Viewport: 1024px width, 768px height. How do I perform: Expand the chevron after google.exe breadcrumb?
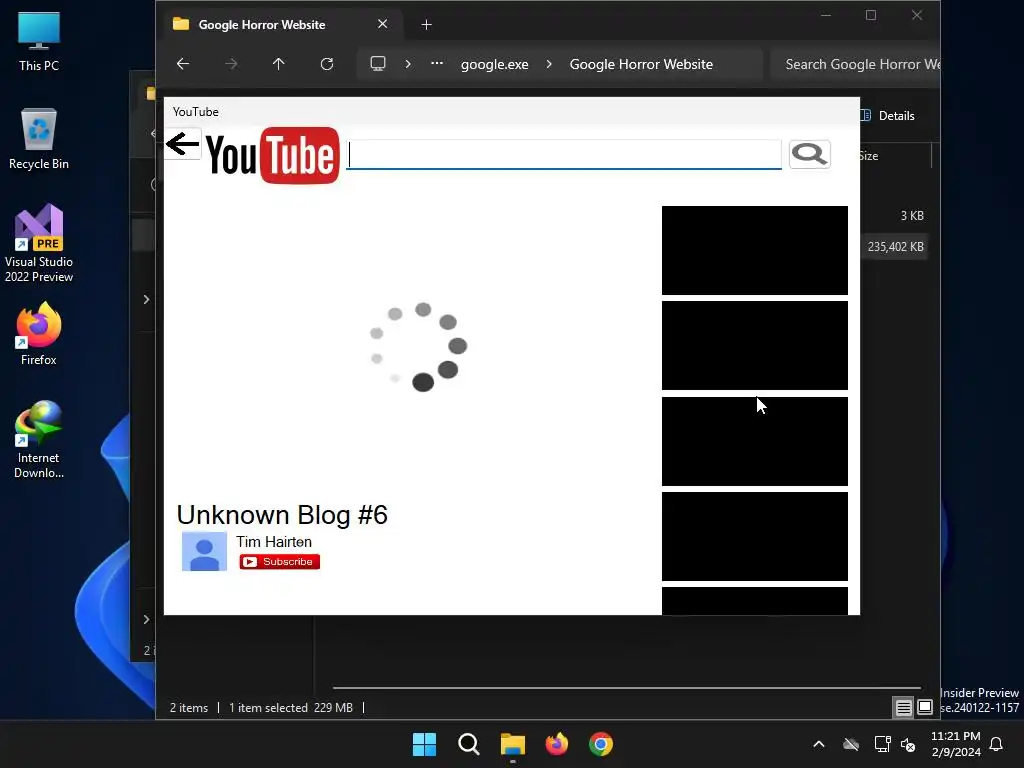point(549,64)
